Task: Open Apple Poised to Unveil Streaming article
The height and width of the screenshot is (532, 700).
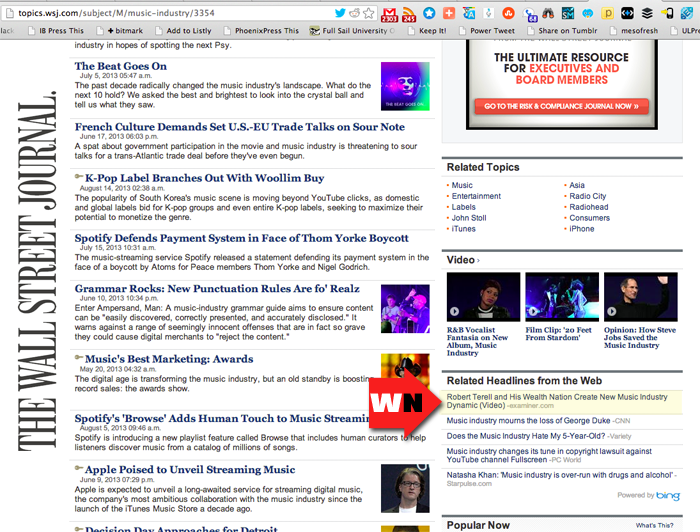Action: [190, 470]
